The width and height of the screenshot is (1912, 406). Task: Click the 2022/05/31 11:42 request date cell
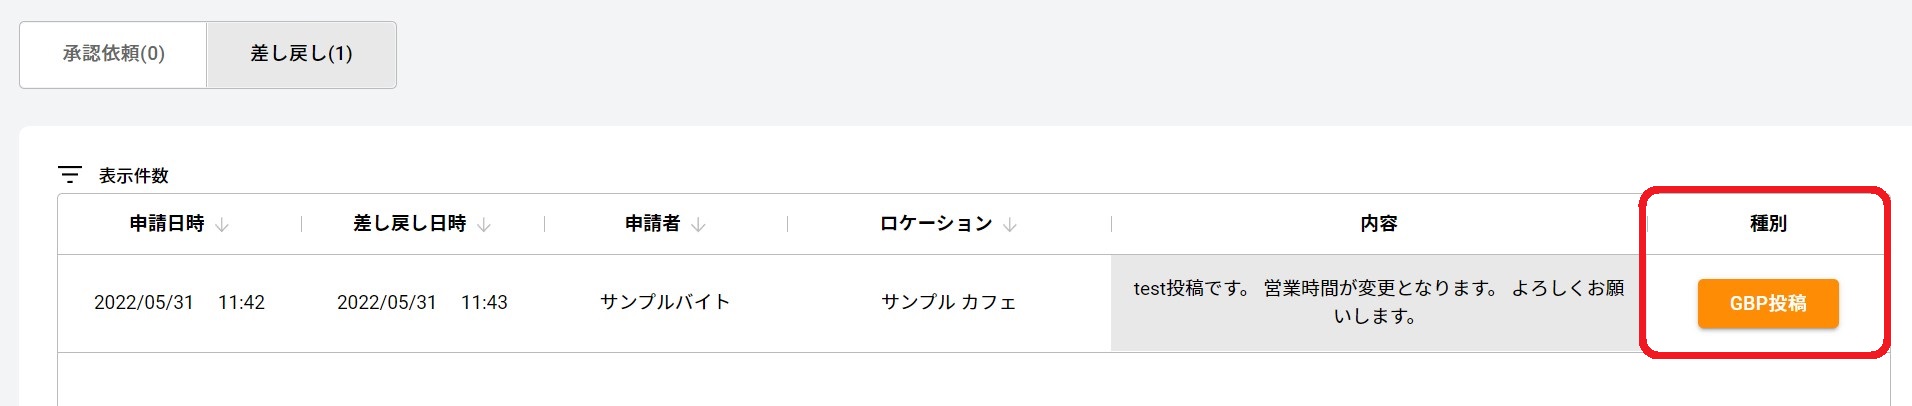click(x=179, y=302)
